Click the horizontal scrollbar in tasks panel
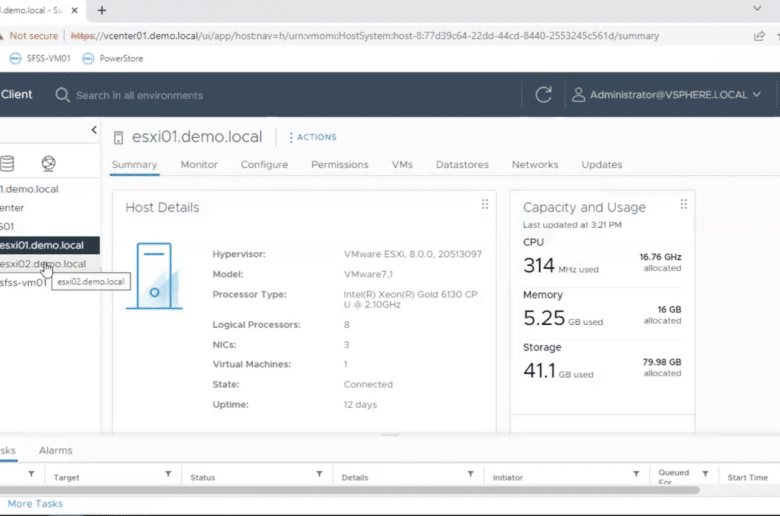780x516 pixels. click(350, 490)
